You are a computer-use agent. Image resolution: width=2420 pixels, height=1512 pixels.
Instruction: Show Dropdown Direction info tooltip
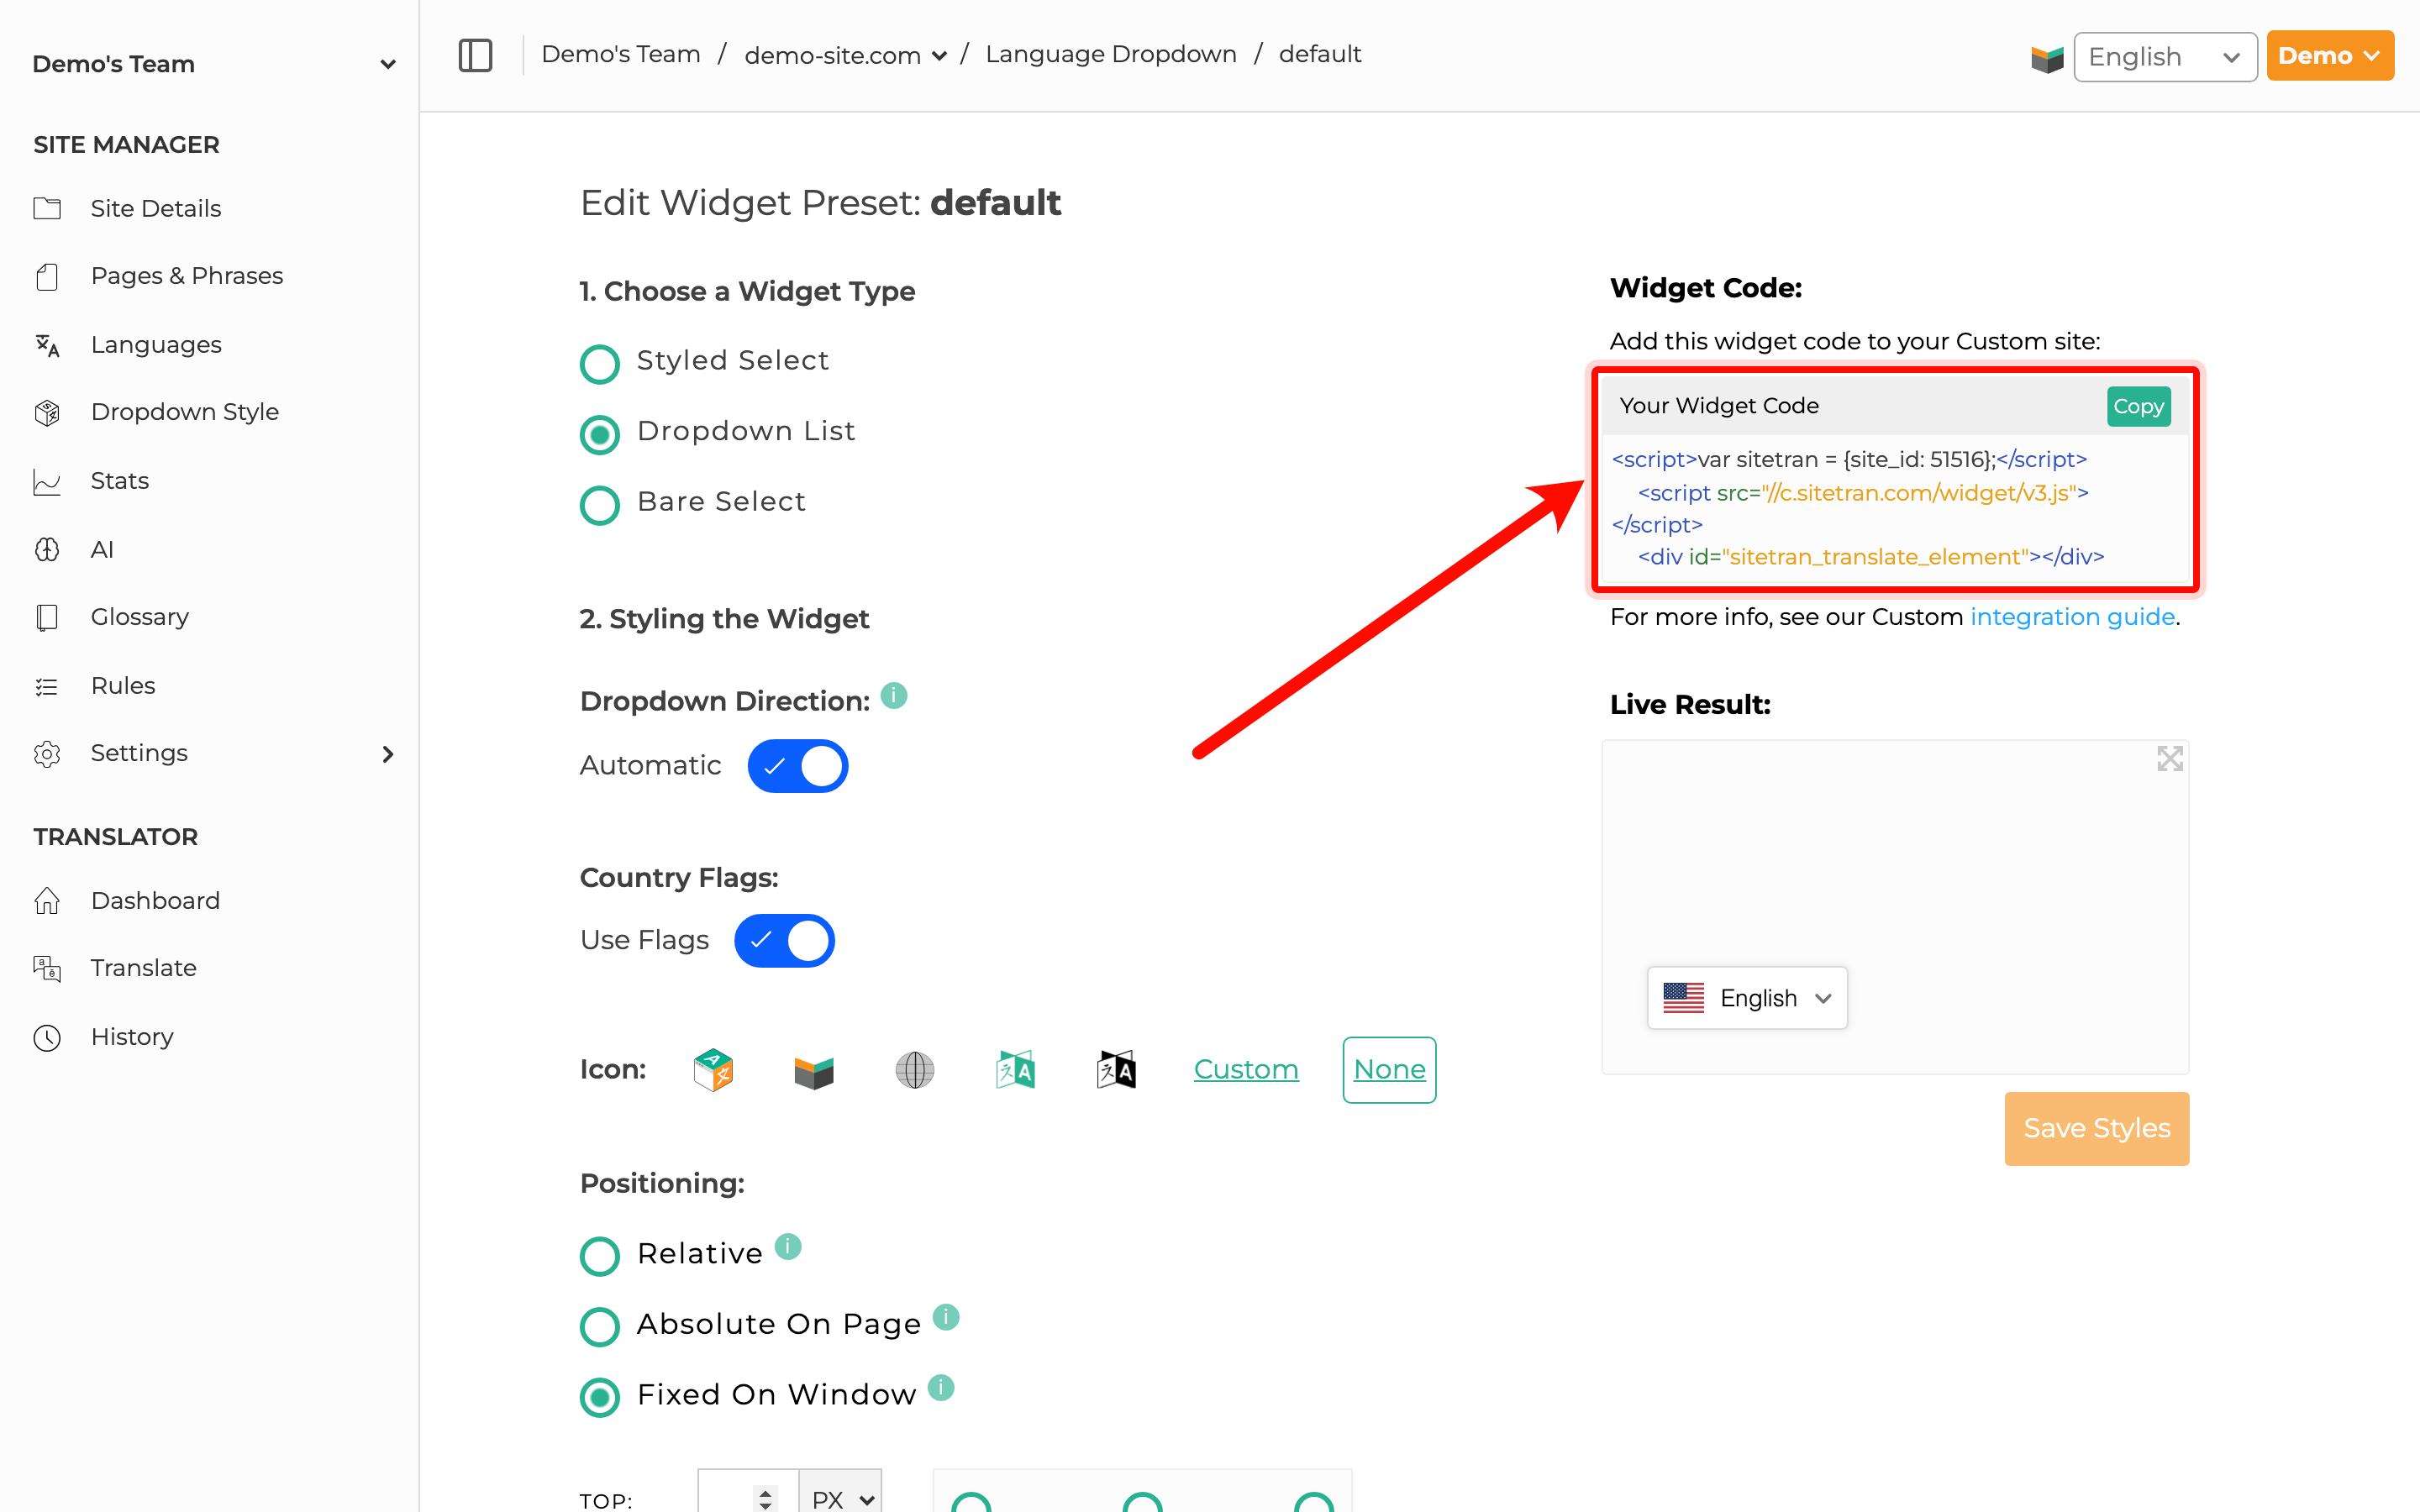click(x=893, y=695)
